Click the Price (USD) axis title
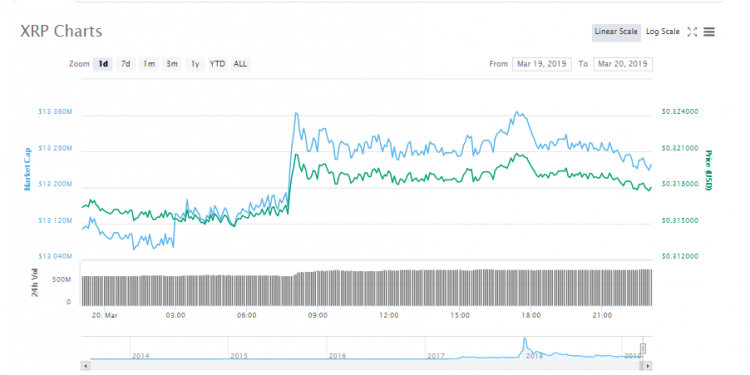 (x=708, y=170)
